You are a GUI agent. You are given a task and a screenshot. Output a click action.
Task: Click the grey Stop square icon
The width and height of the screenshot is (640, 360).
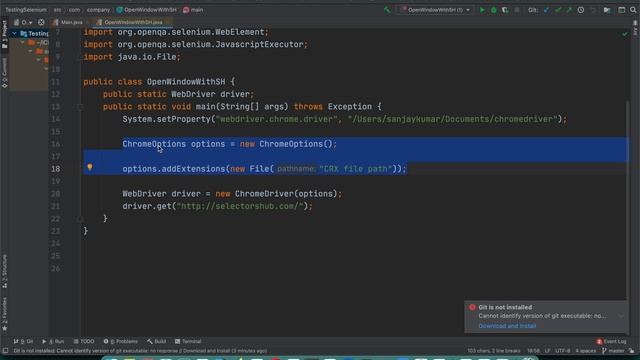click(517, 10)
